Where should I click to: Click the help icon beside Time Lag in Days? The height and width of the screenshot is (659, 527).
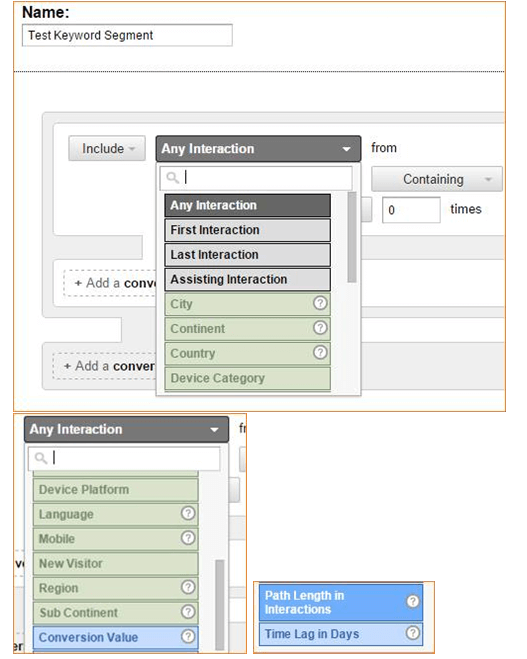click(413, 633)
